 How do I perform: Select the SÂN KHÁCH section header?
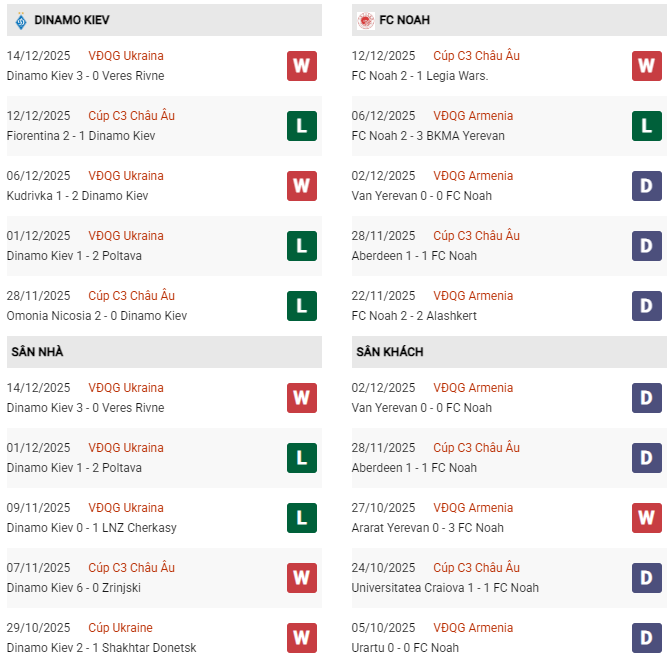coord(389,352)
